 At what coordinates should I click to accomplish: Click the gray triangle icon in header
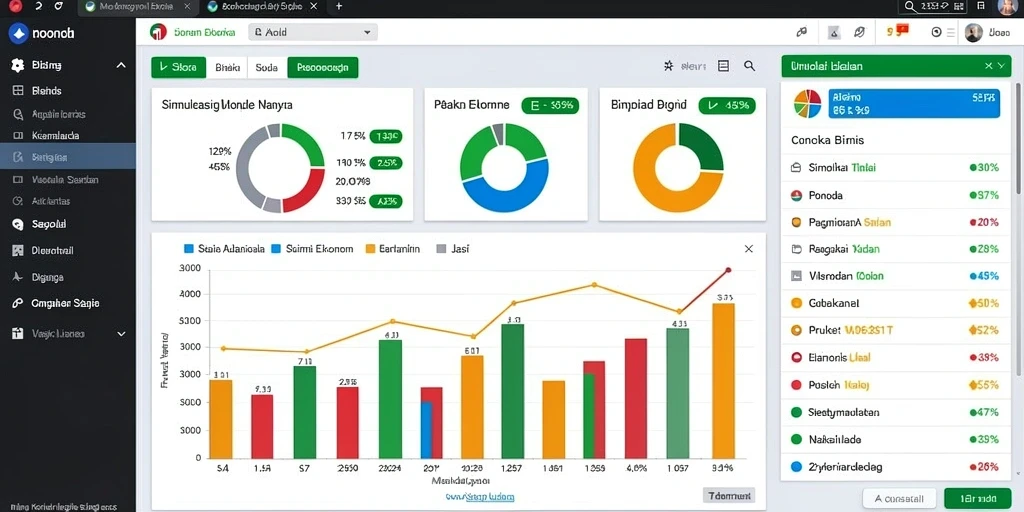[834, 32]
